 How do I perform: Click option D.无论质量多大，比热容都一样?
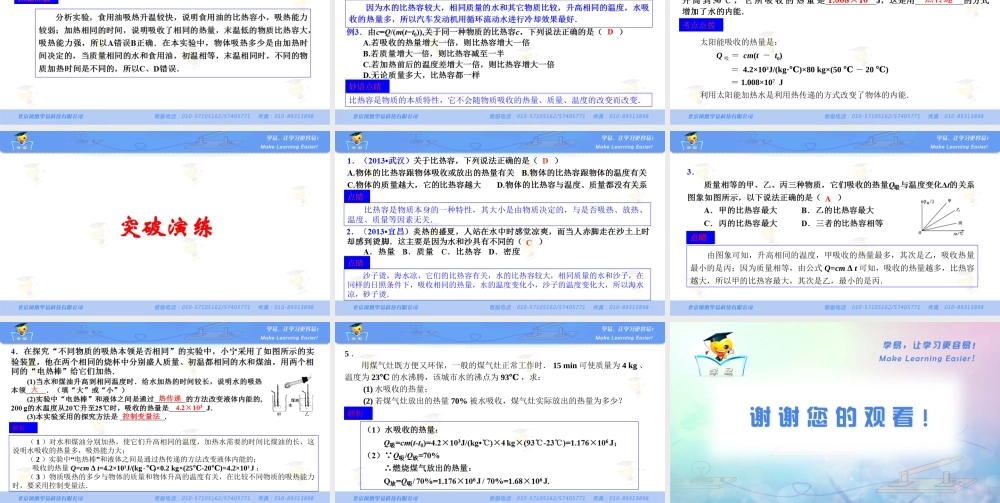coord(421,75)
